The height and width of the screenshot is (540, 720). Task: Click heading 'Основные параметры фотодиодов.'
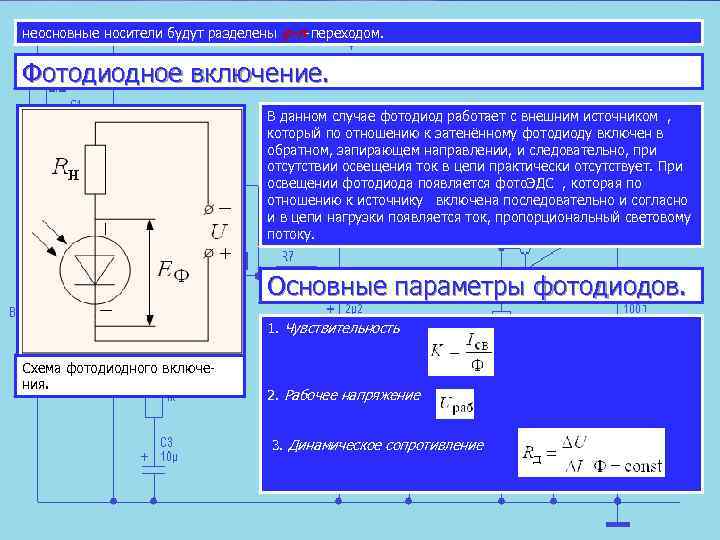pos(477,286)
